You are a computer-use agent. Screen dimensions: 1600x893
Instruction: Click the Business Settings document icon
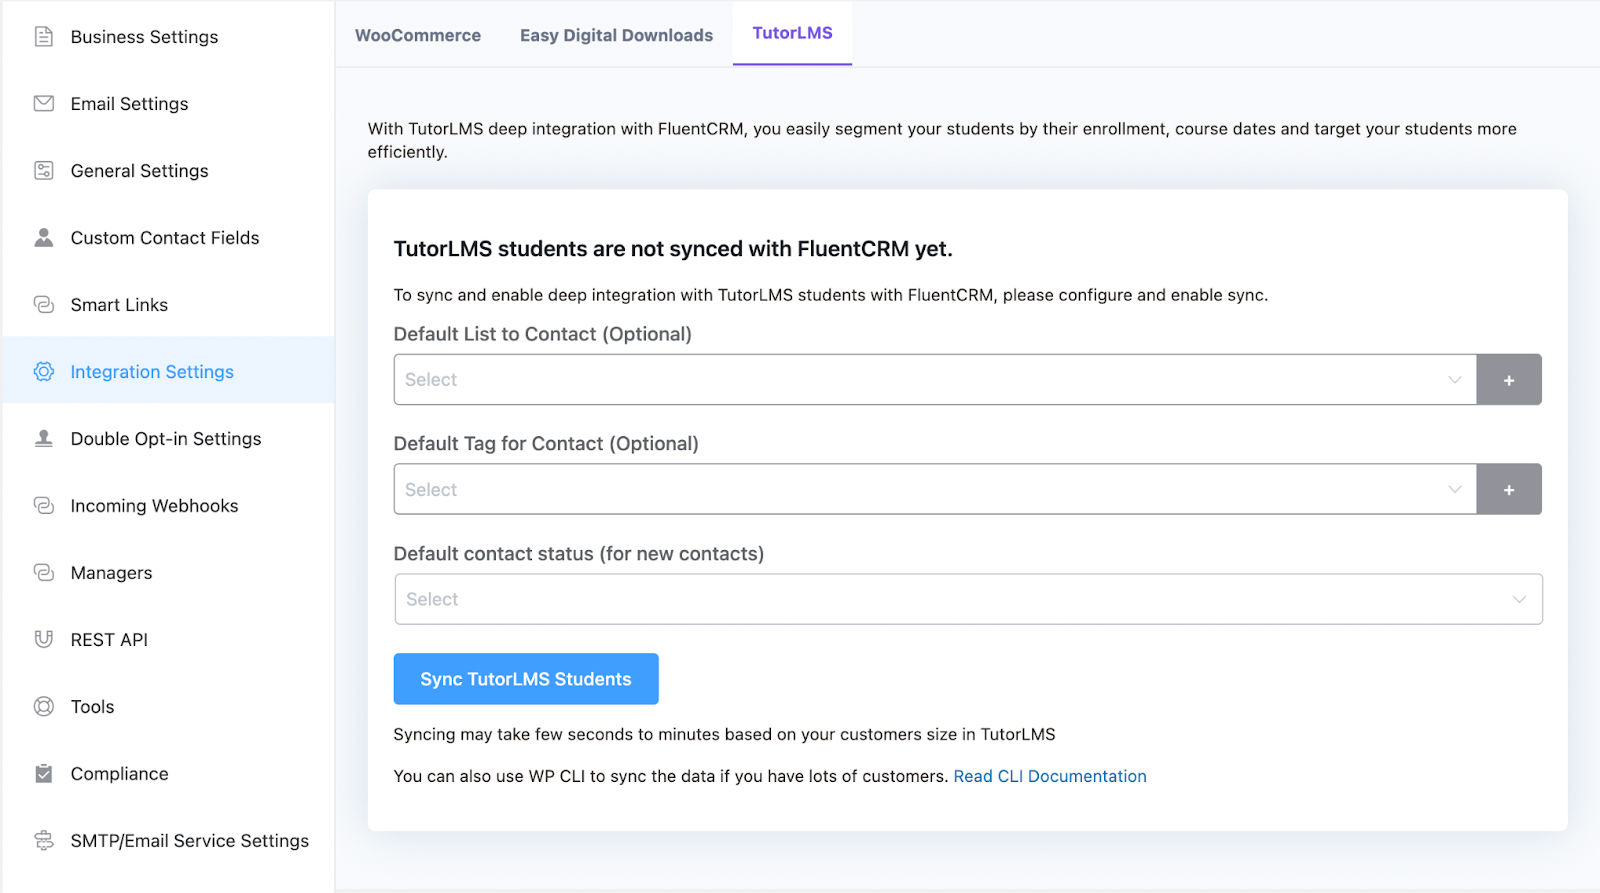coord(44,37)
